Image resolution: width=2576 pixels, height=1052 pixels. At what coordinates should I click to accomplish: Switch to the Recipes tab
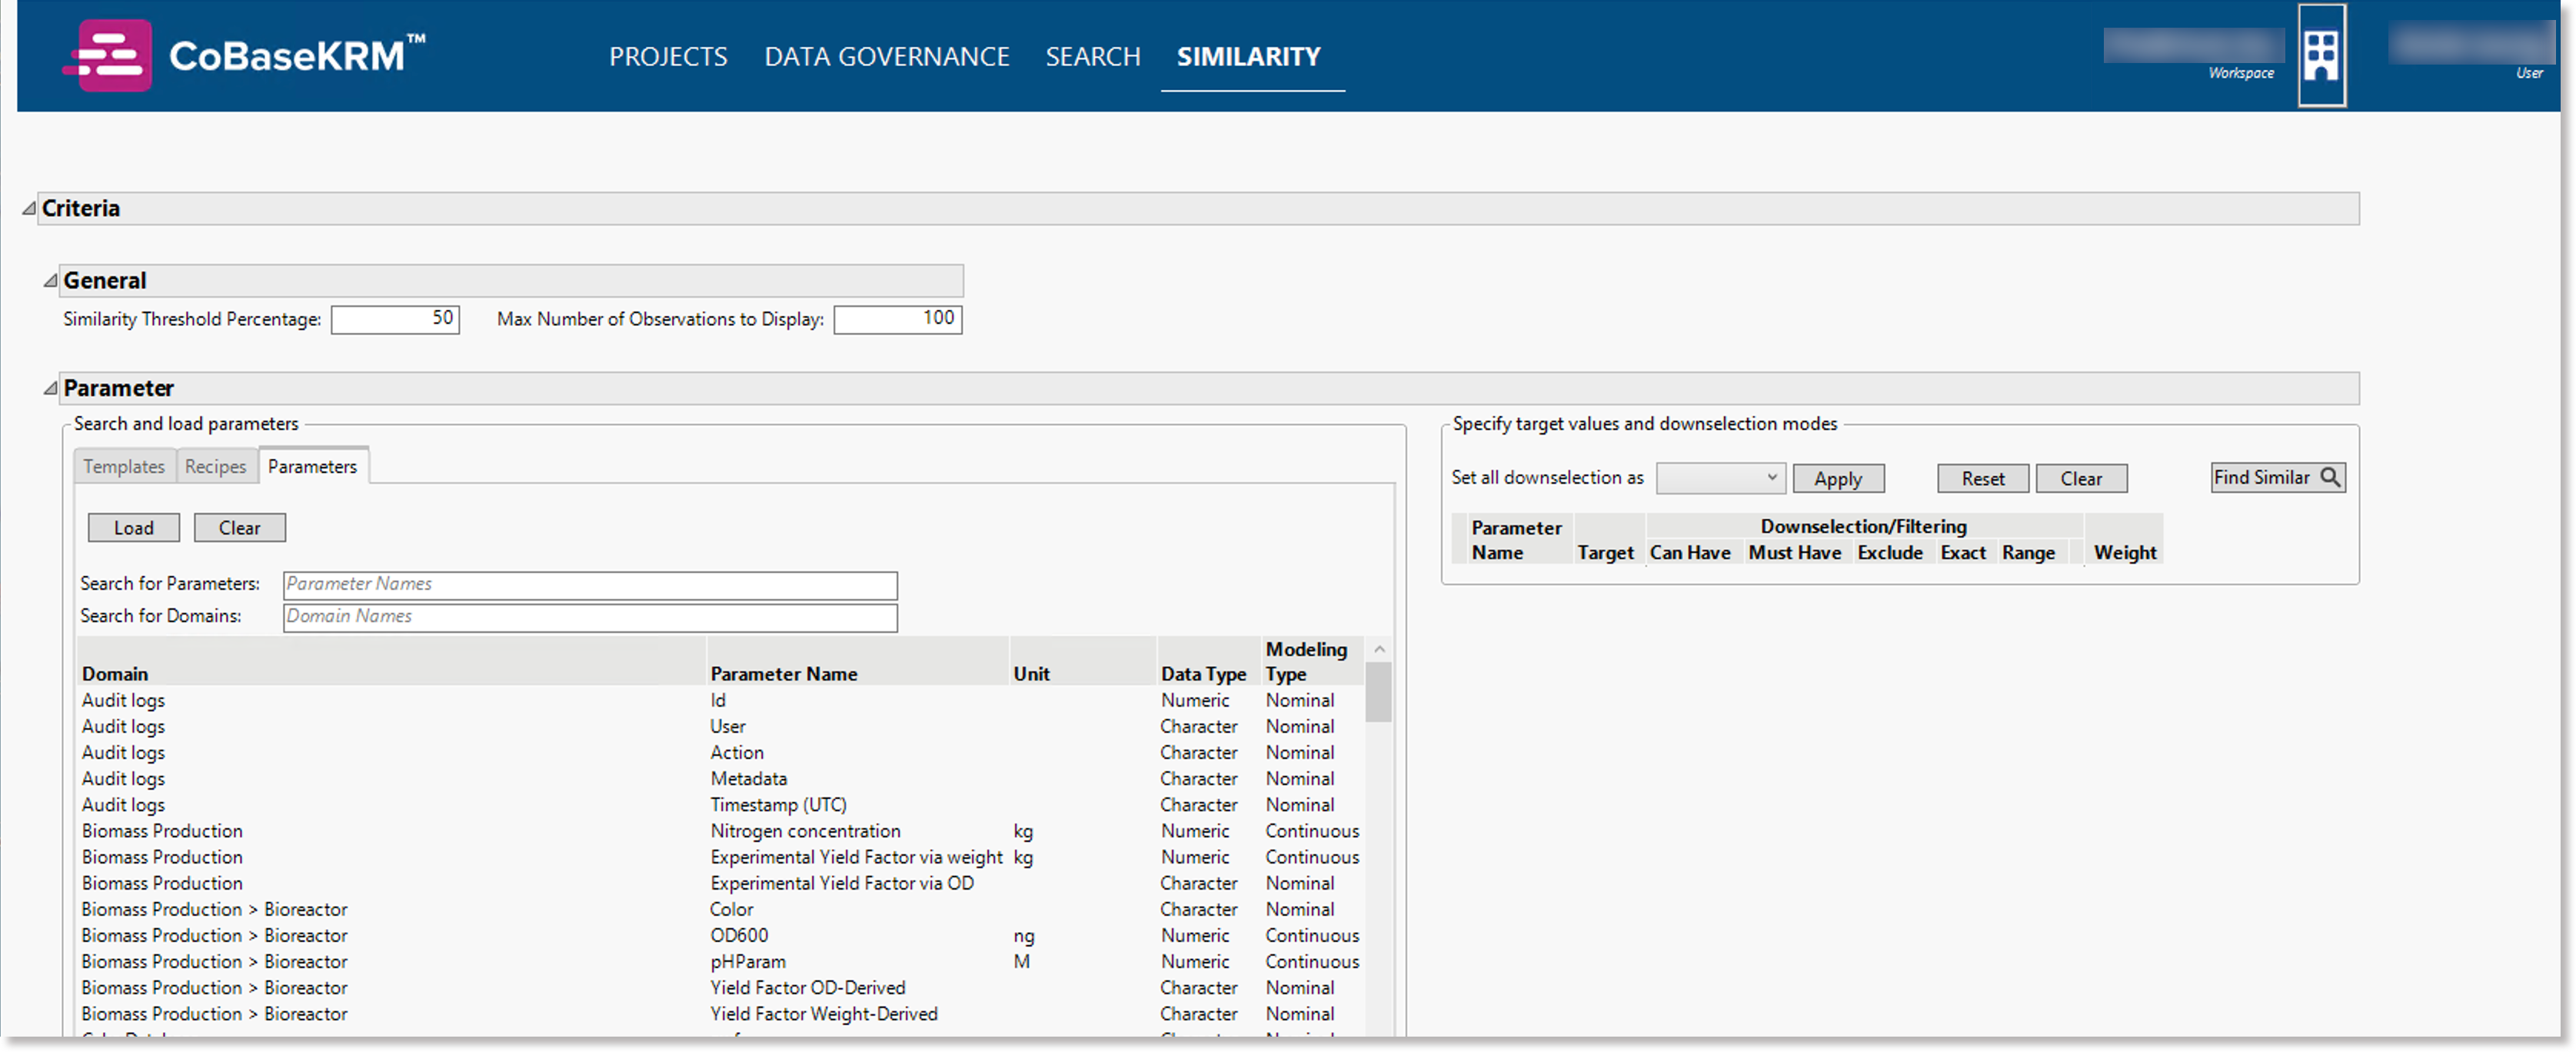215,467
